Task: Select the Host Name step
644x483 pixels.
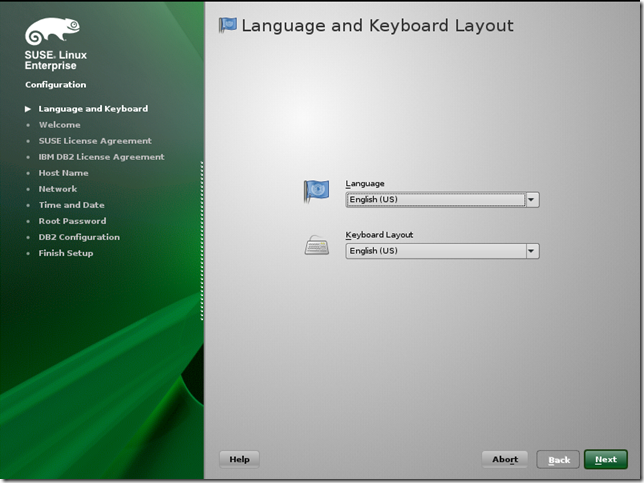Action: pyautogui.click(x=63, y=173)
